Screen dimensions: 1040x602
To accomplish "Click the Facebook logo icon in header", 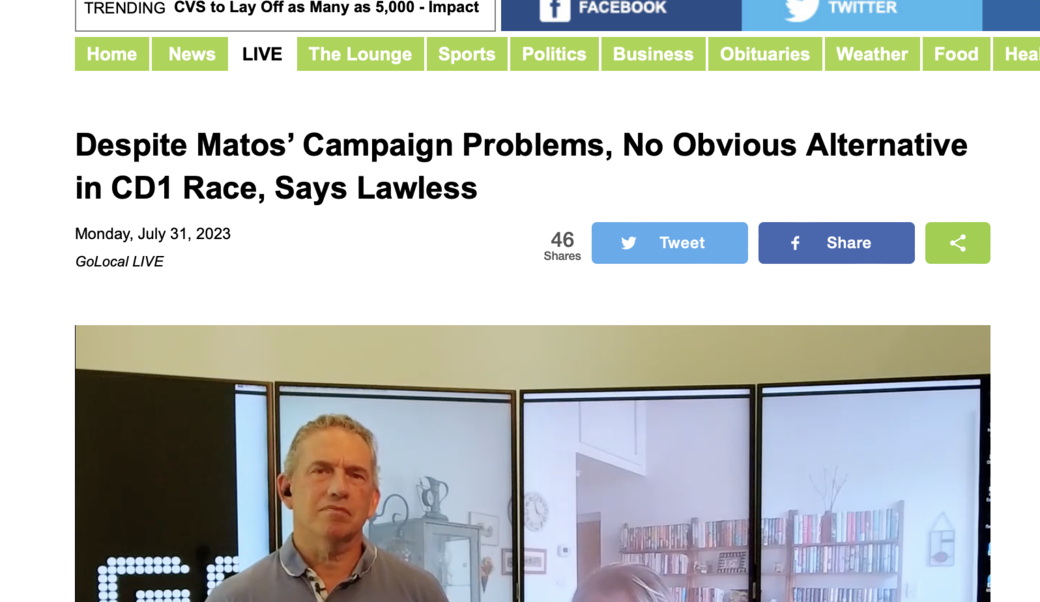I will [554, 9].
